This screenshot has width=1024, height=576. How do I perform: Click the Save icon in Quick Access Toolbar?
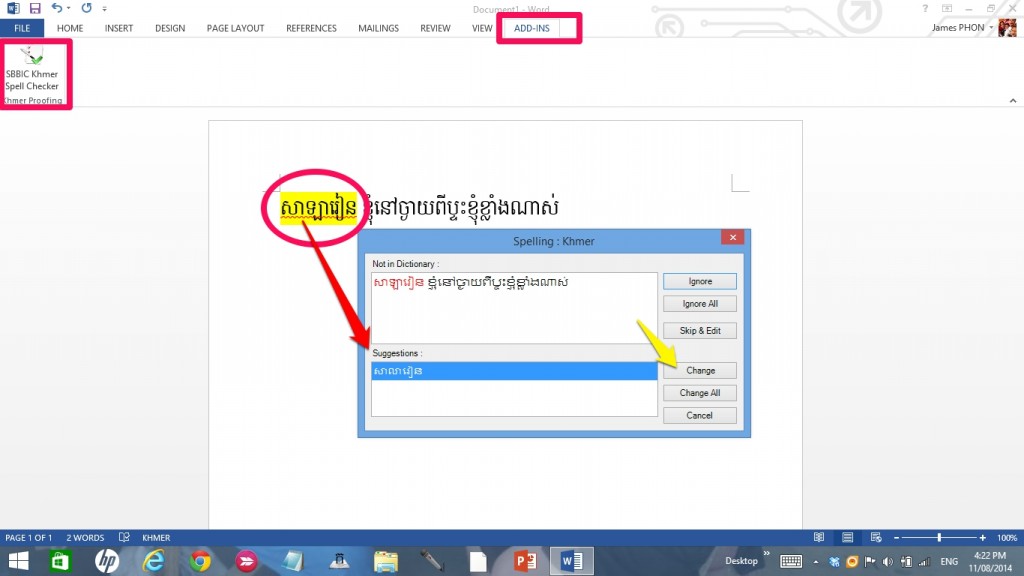pyautogui.click(x=37, y=8)
